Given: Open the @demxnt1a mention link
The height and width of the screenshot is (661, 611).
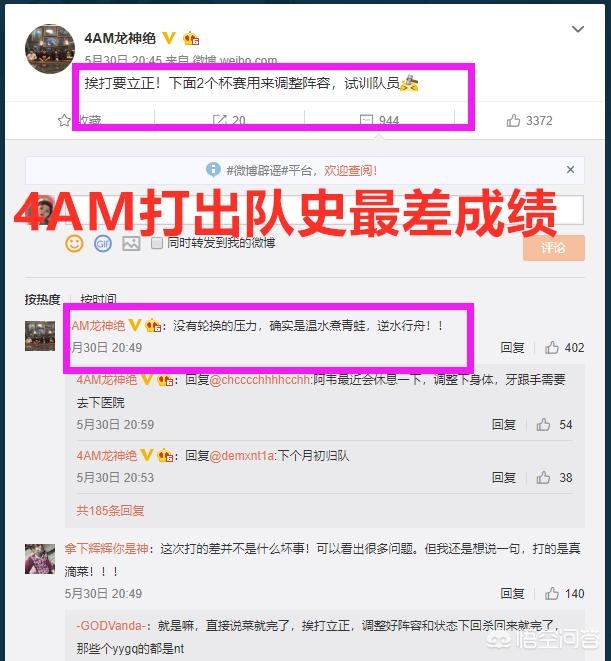Looking at the screenshot, I should click(x=242, y=456).
